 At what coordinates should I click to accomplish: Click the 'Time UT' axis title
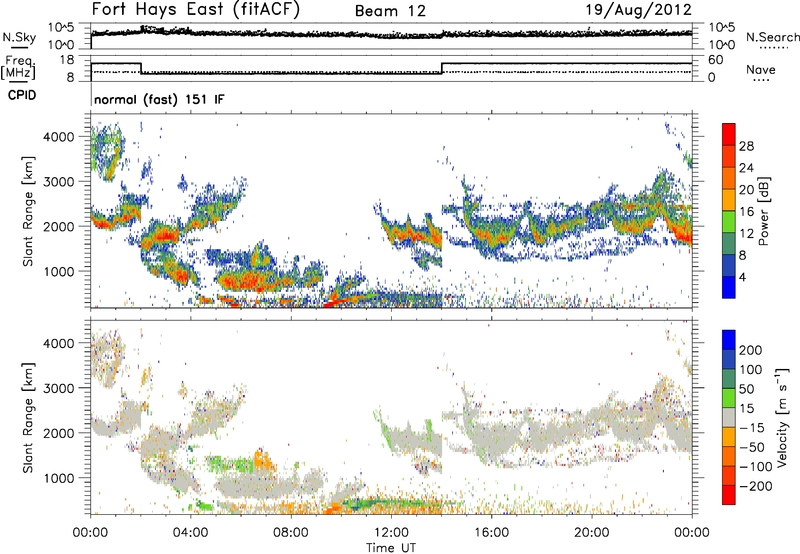click(391, 548)
